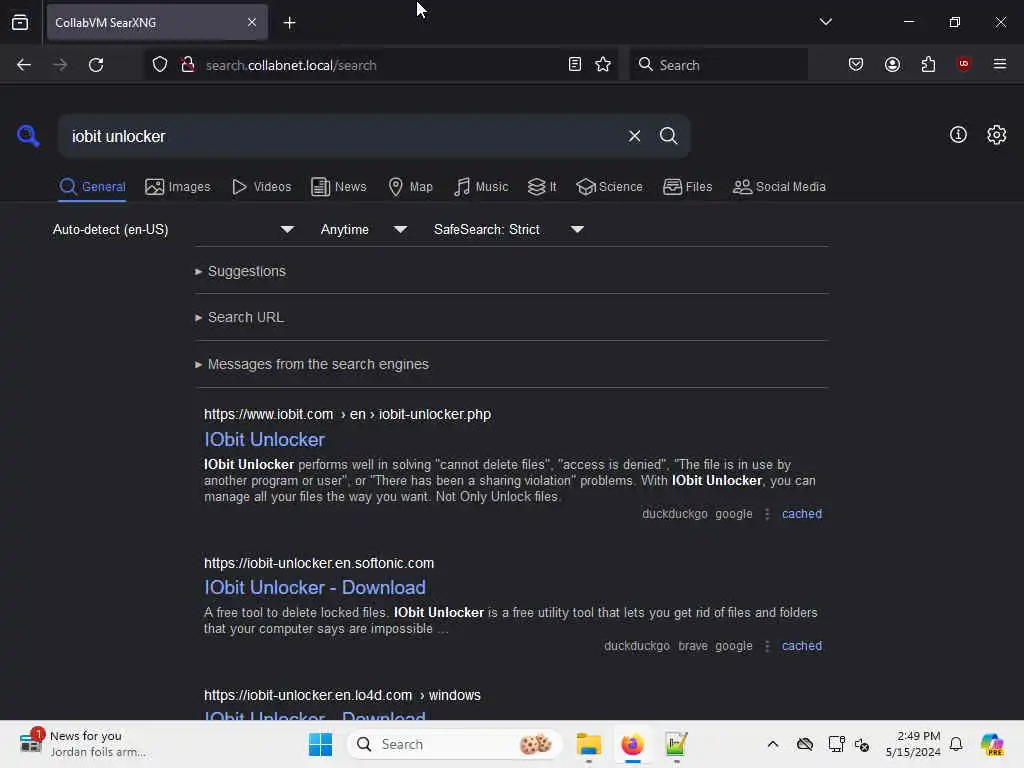Switch to It tab

[x=542, y=187]
